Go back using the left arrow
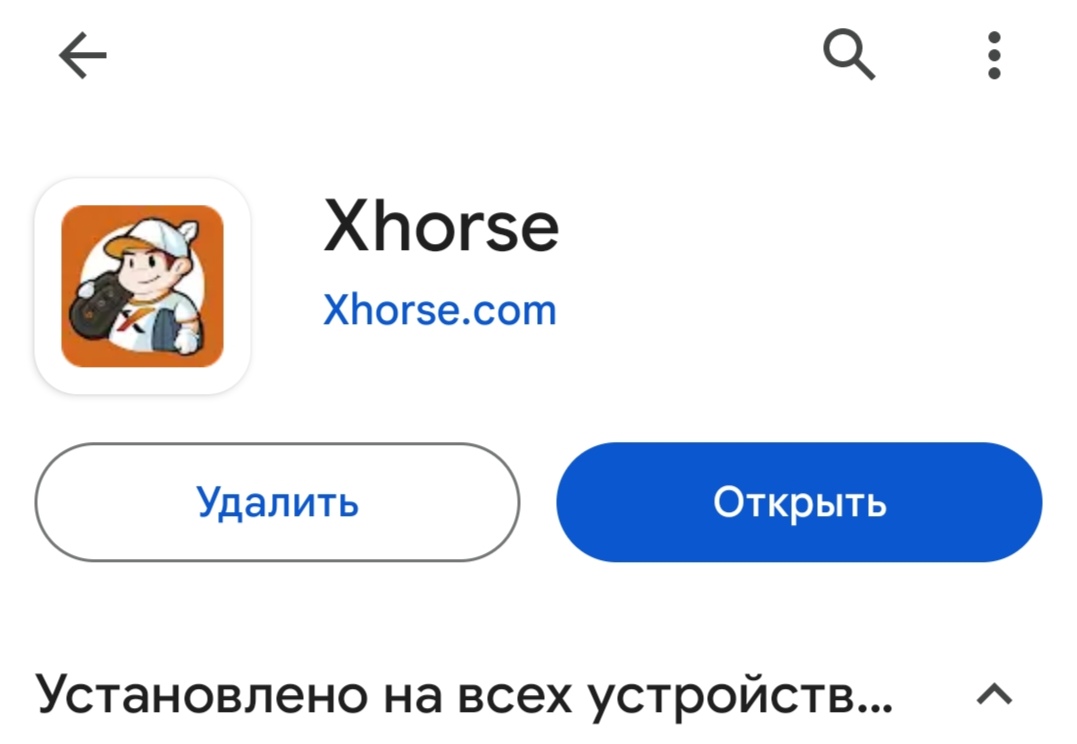Viewport: 1077px width, 744px height. [x=82, y=56]
